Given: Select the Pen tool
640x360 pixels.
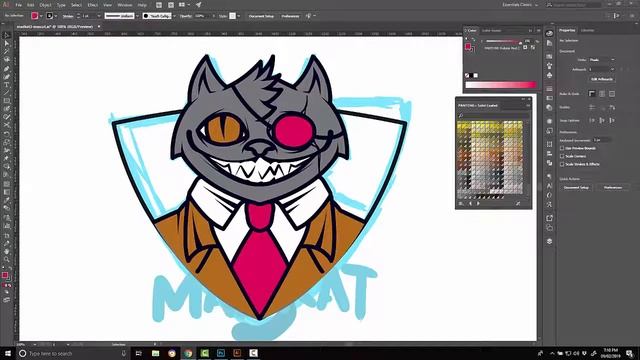Looking at the screenshot, I should coord(7,68).
